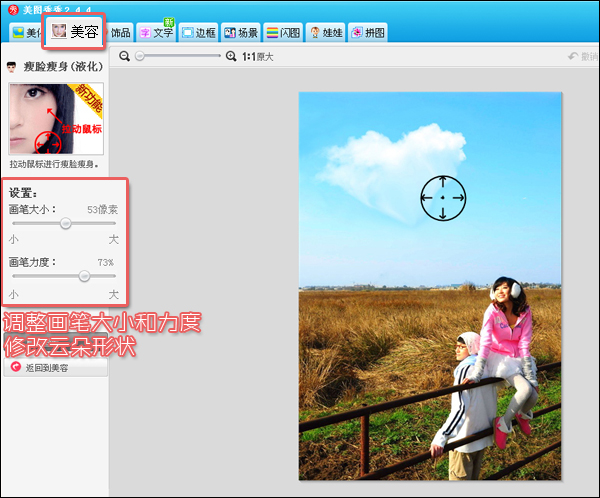The image size is (600, 498).
Task: Go to the 场景 (Scene) tab
Action: tap(240, 33)
